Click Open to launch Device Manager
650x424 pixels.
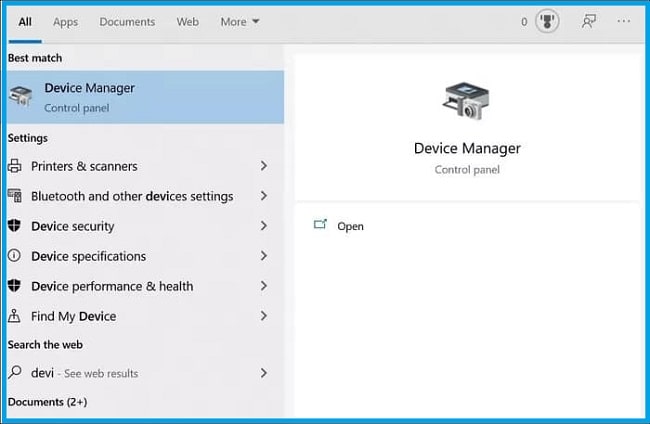click(350, 226)
